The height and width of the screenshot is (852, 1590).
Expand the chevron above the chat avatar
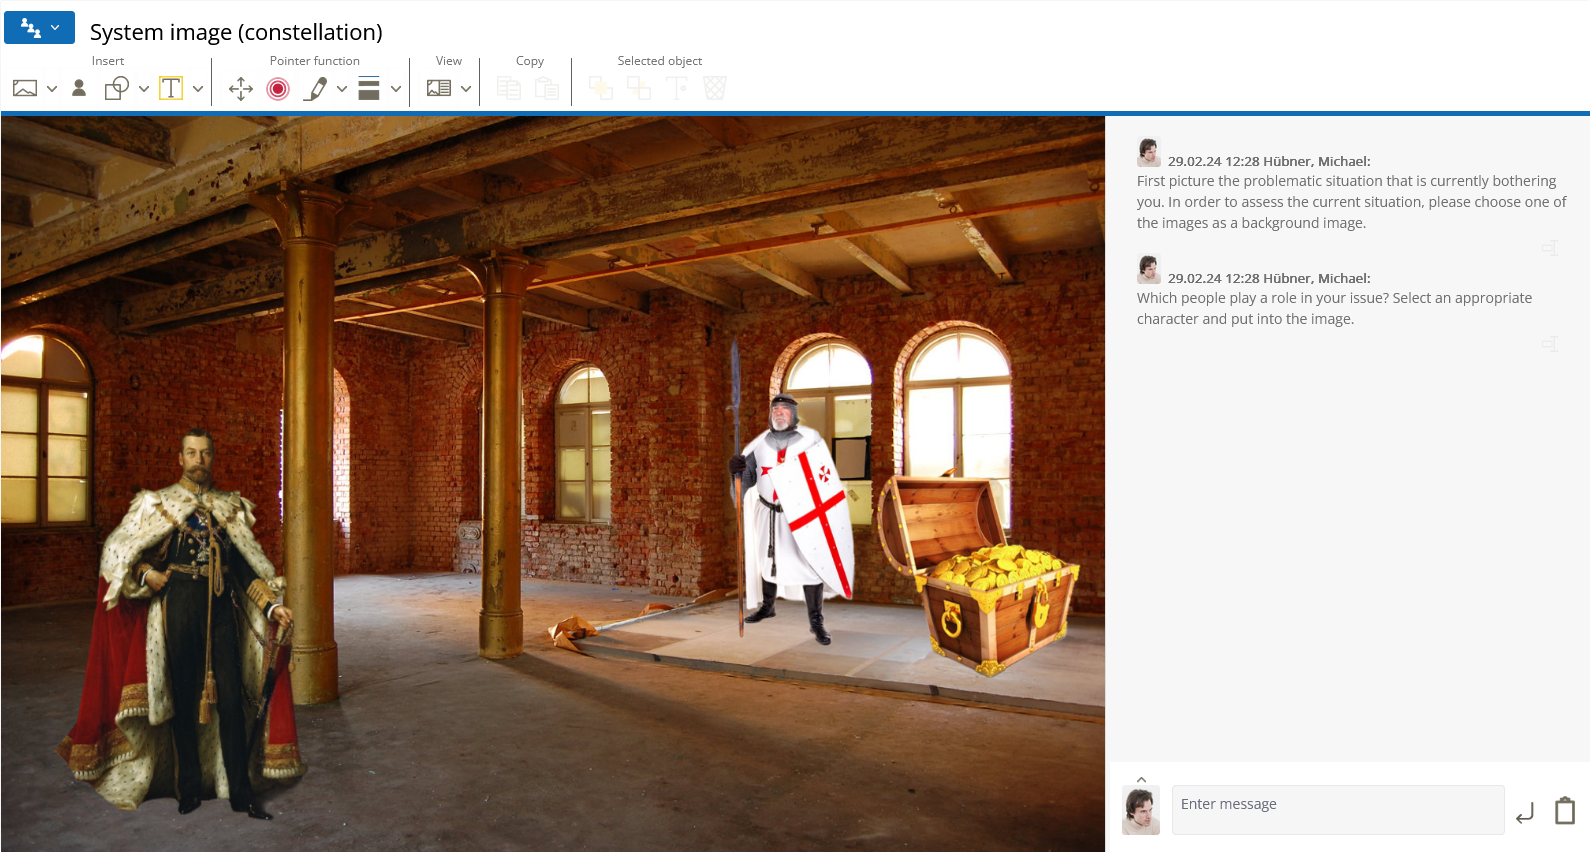pos(1141,780)
